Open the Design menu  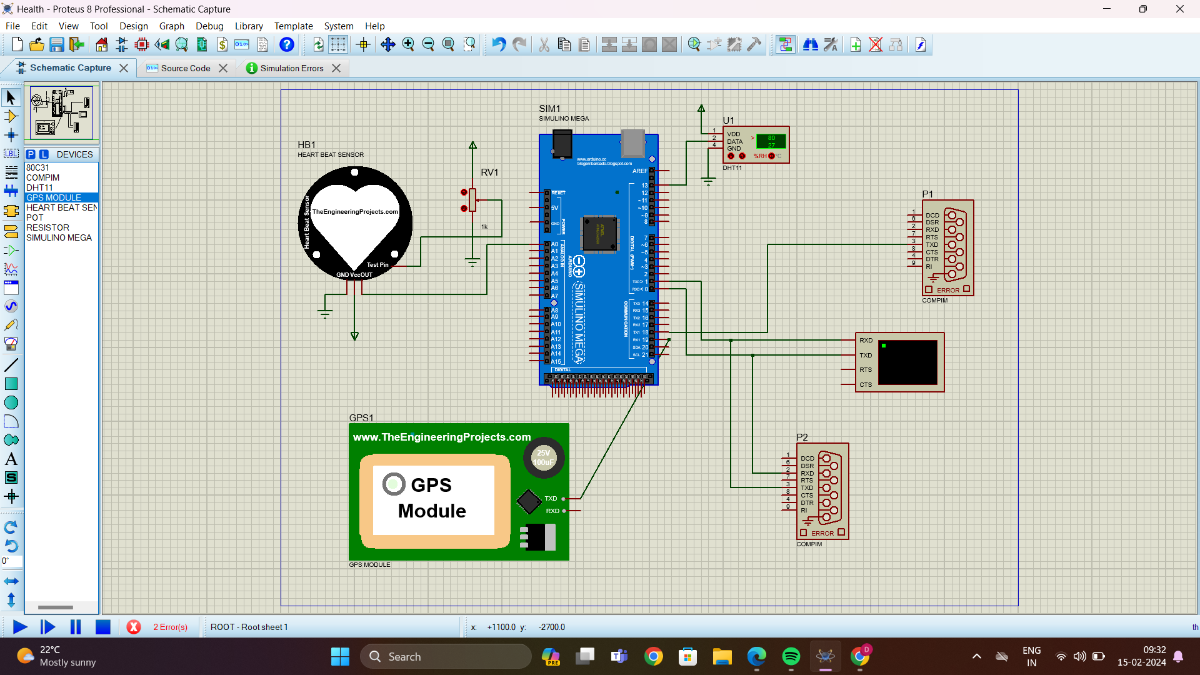pyautogui.click(x=133, y=26)
